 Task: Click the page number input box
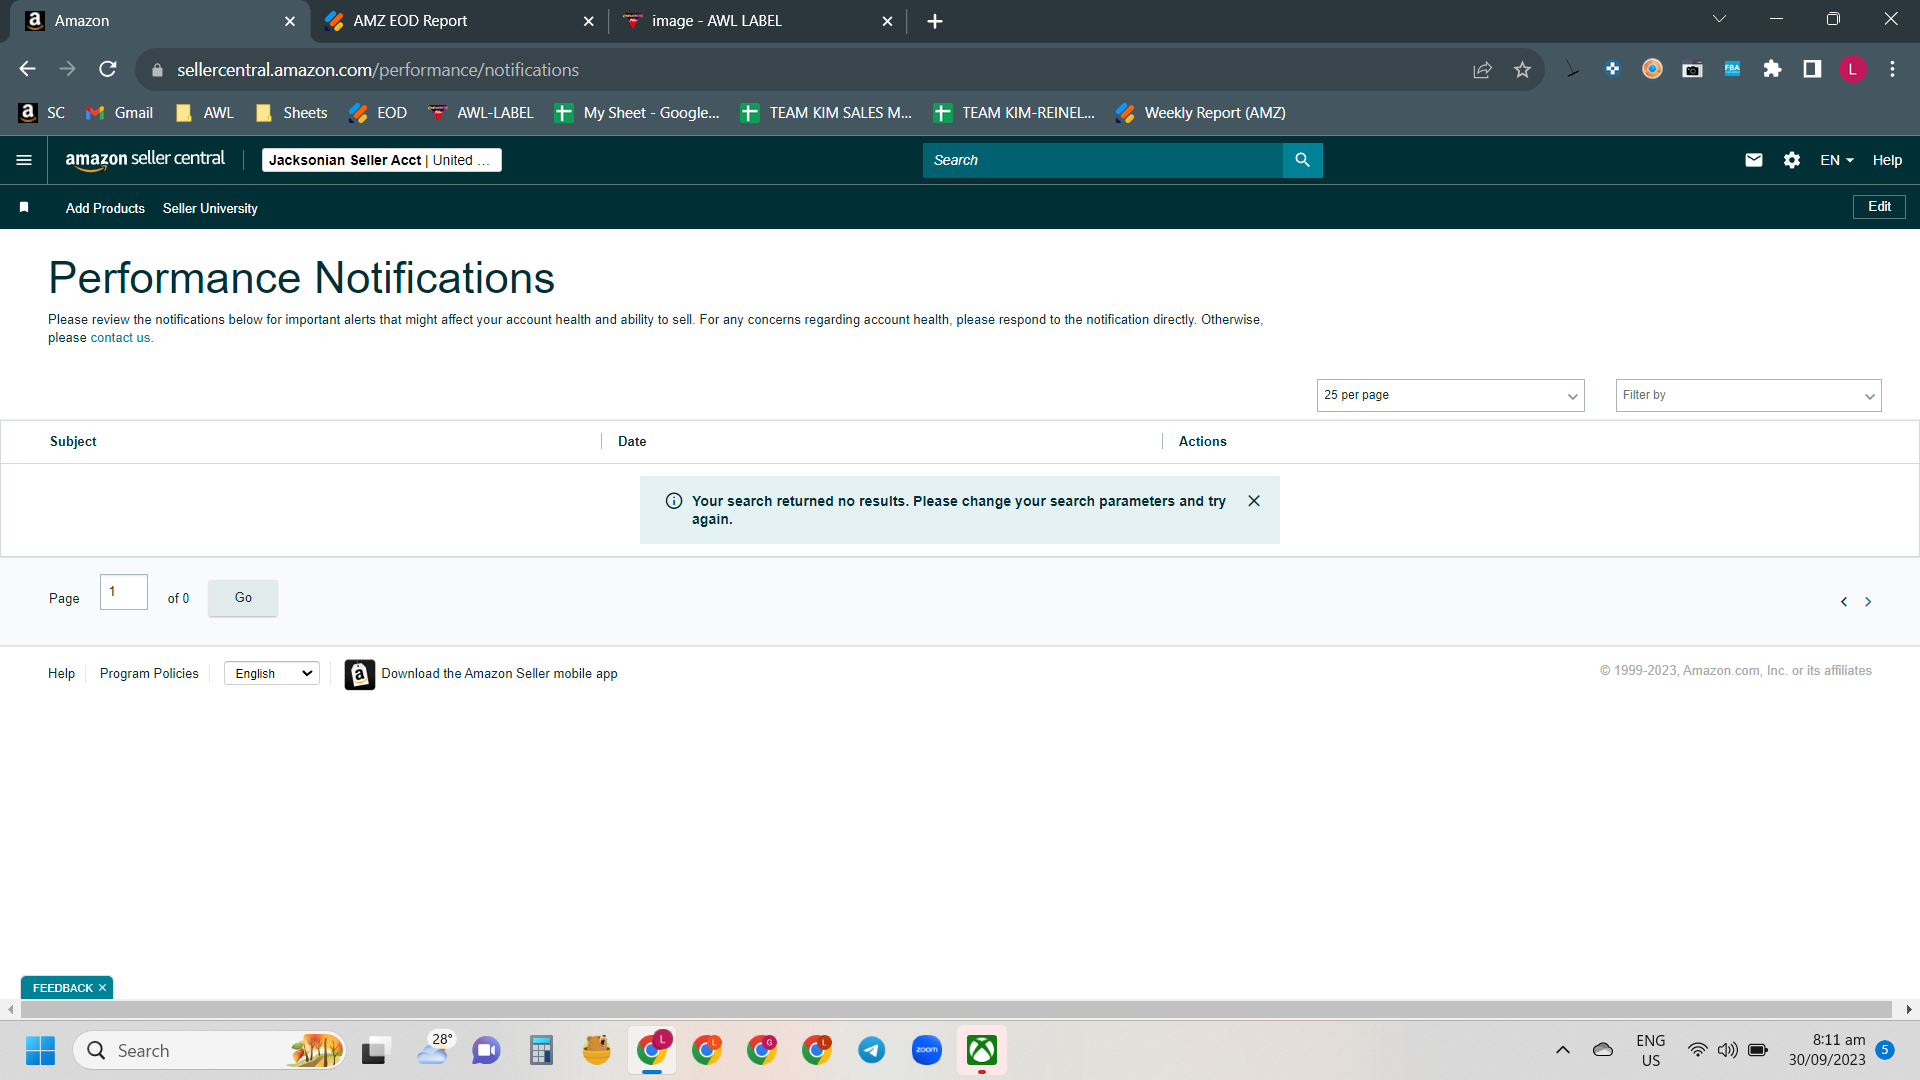click(124, 592)
